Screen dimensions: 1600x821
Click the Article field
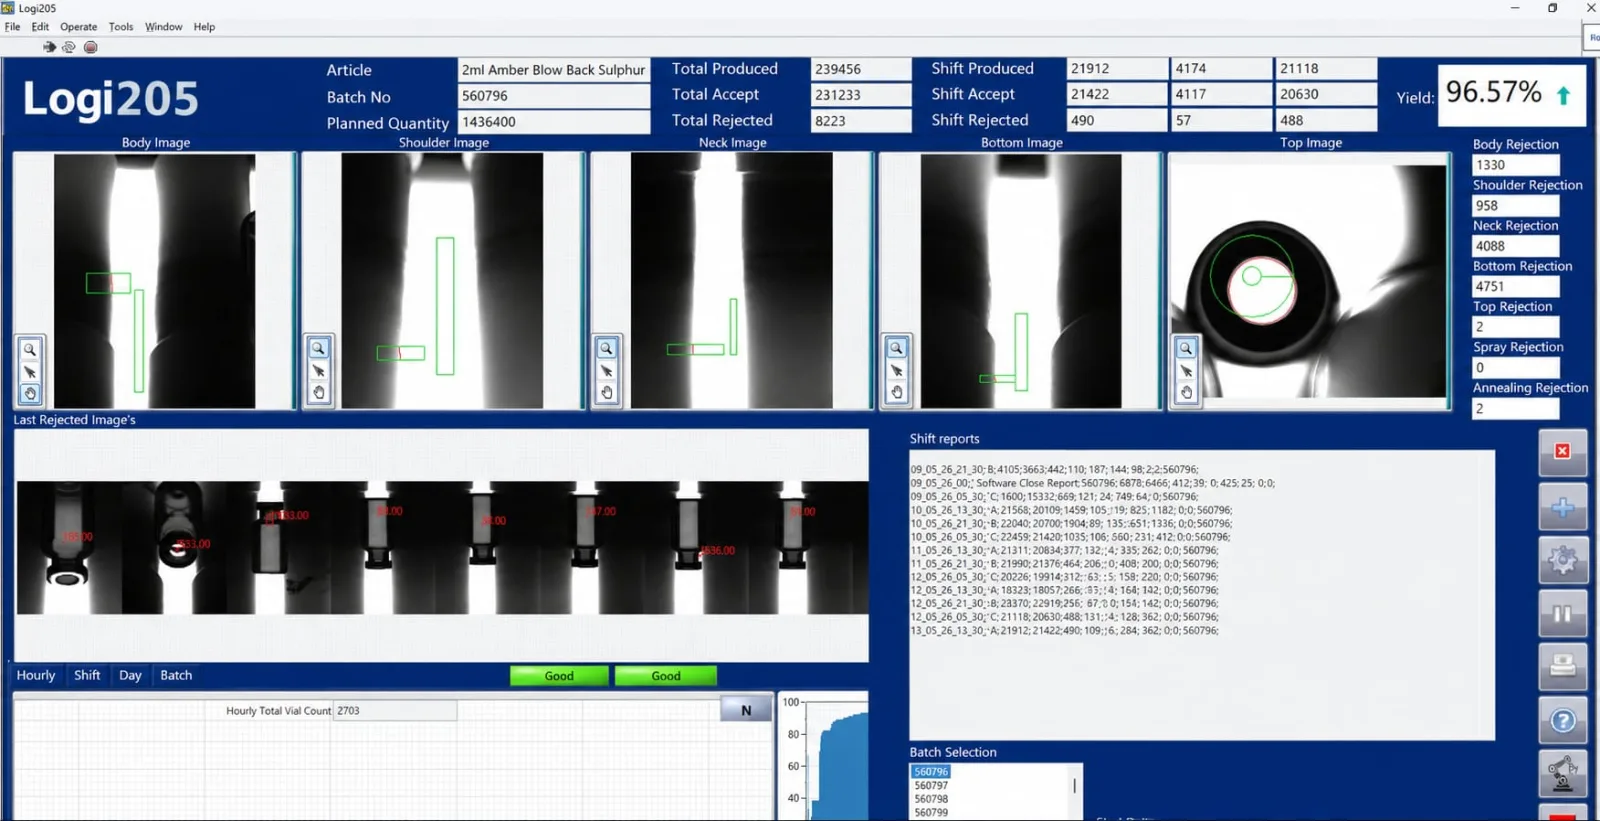(x=554, y=70)
